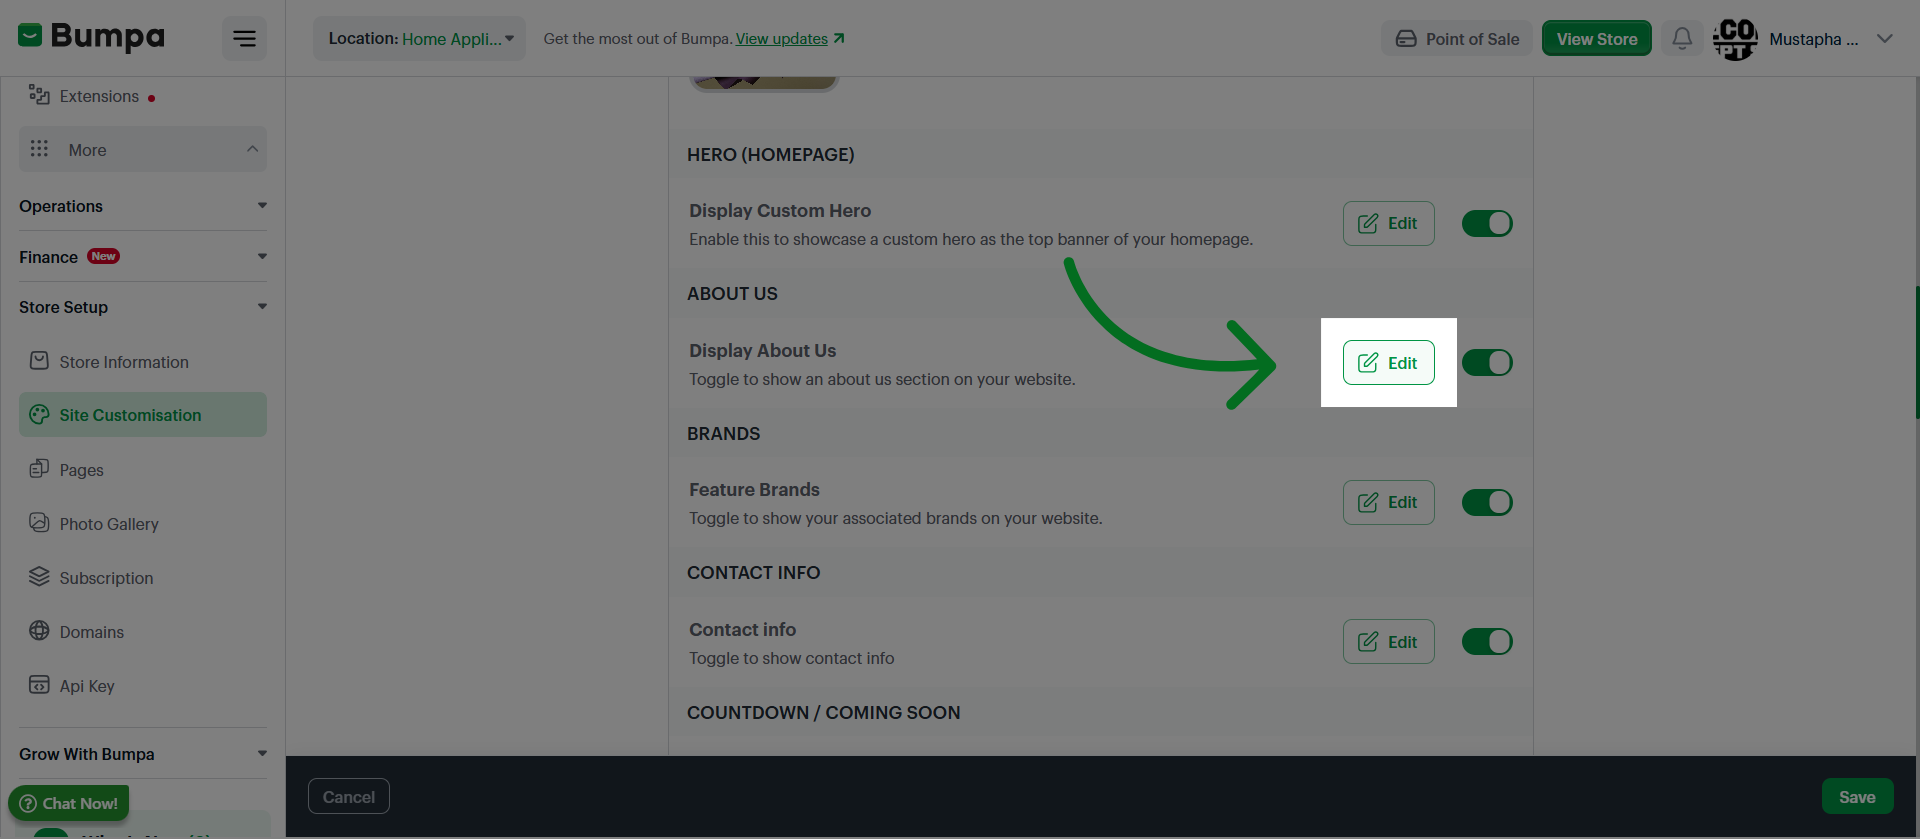Click the Domains globe icon

(39, 630)
